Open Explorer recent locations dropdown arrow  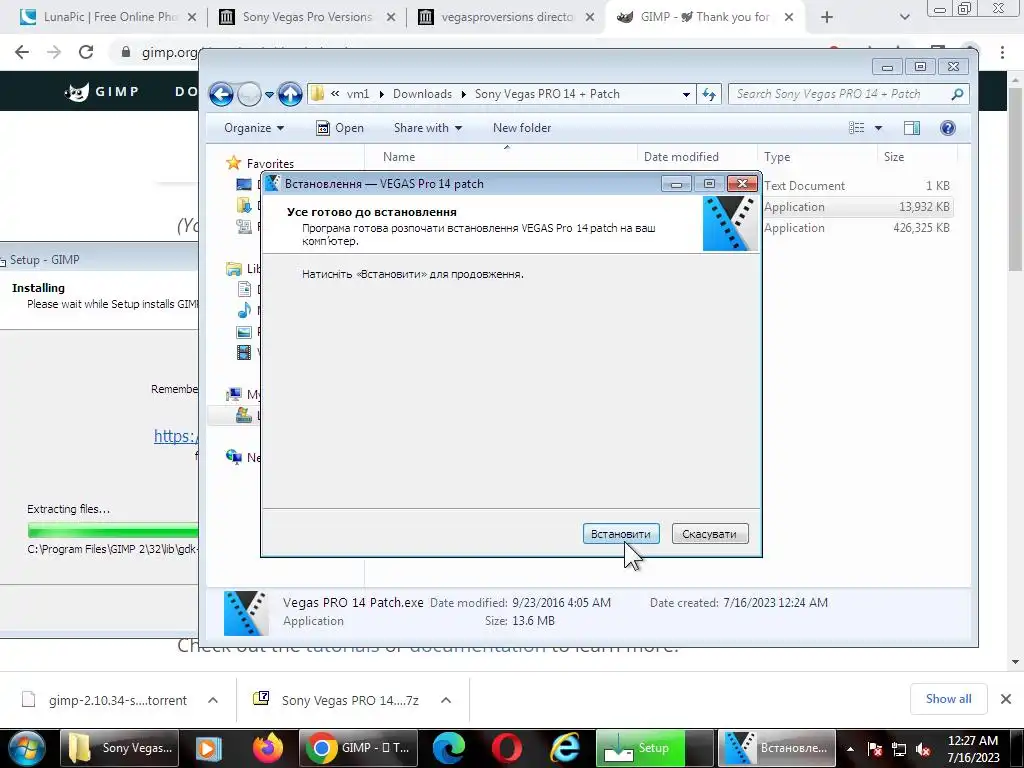[269, 95]
